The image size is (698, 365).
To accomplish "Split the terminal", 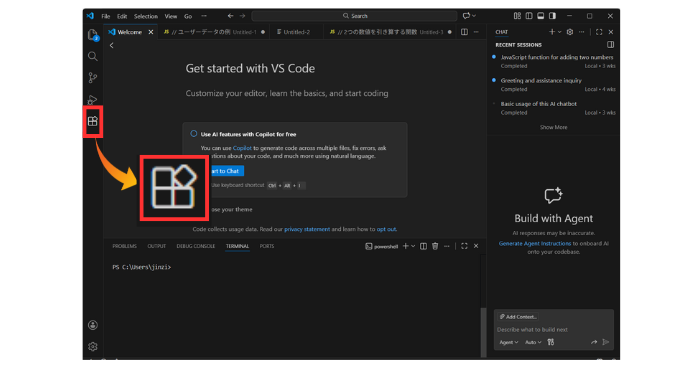I will point(423,246).
